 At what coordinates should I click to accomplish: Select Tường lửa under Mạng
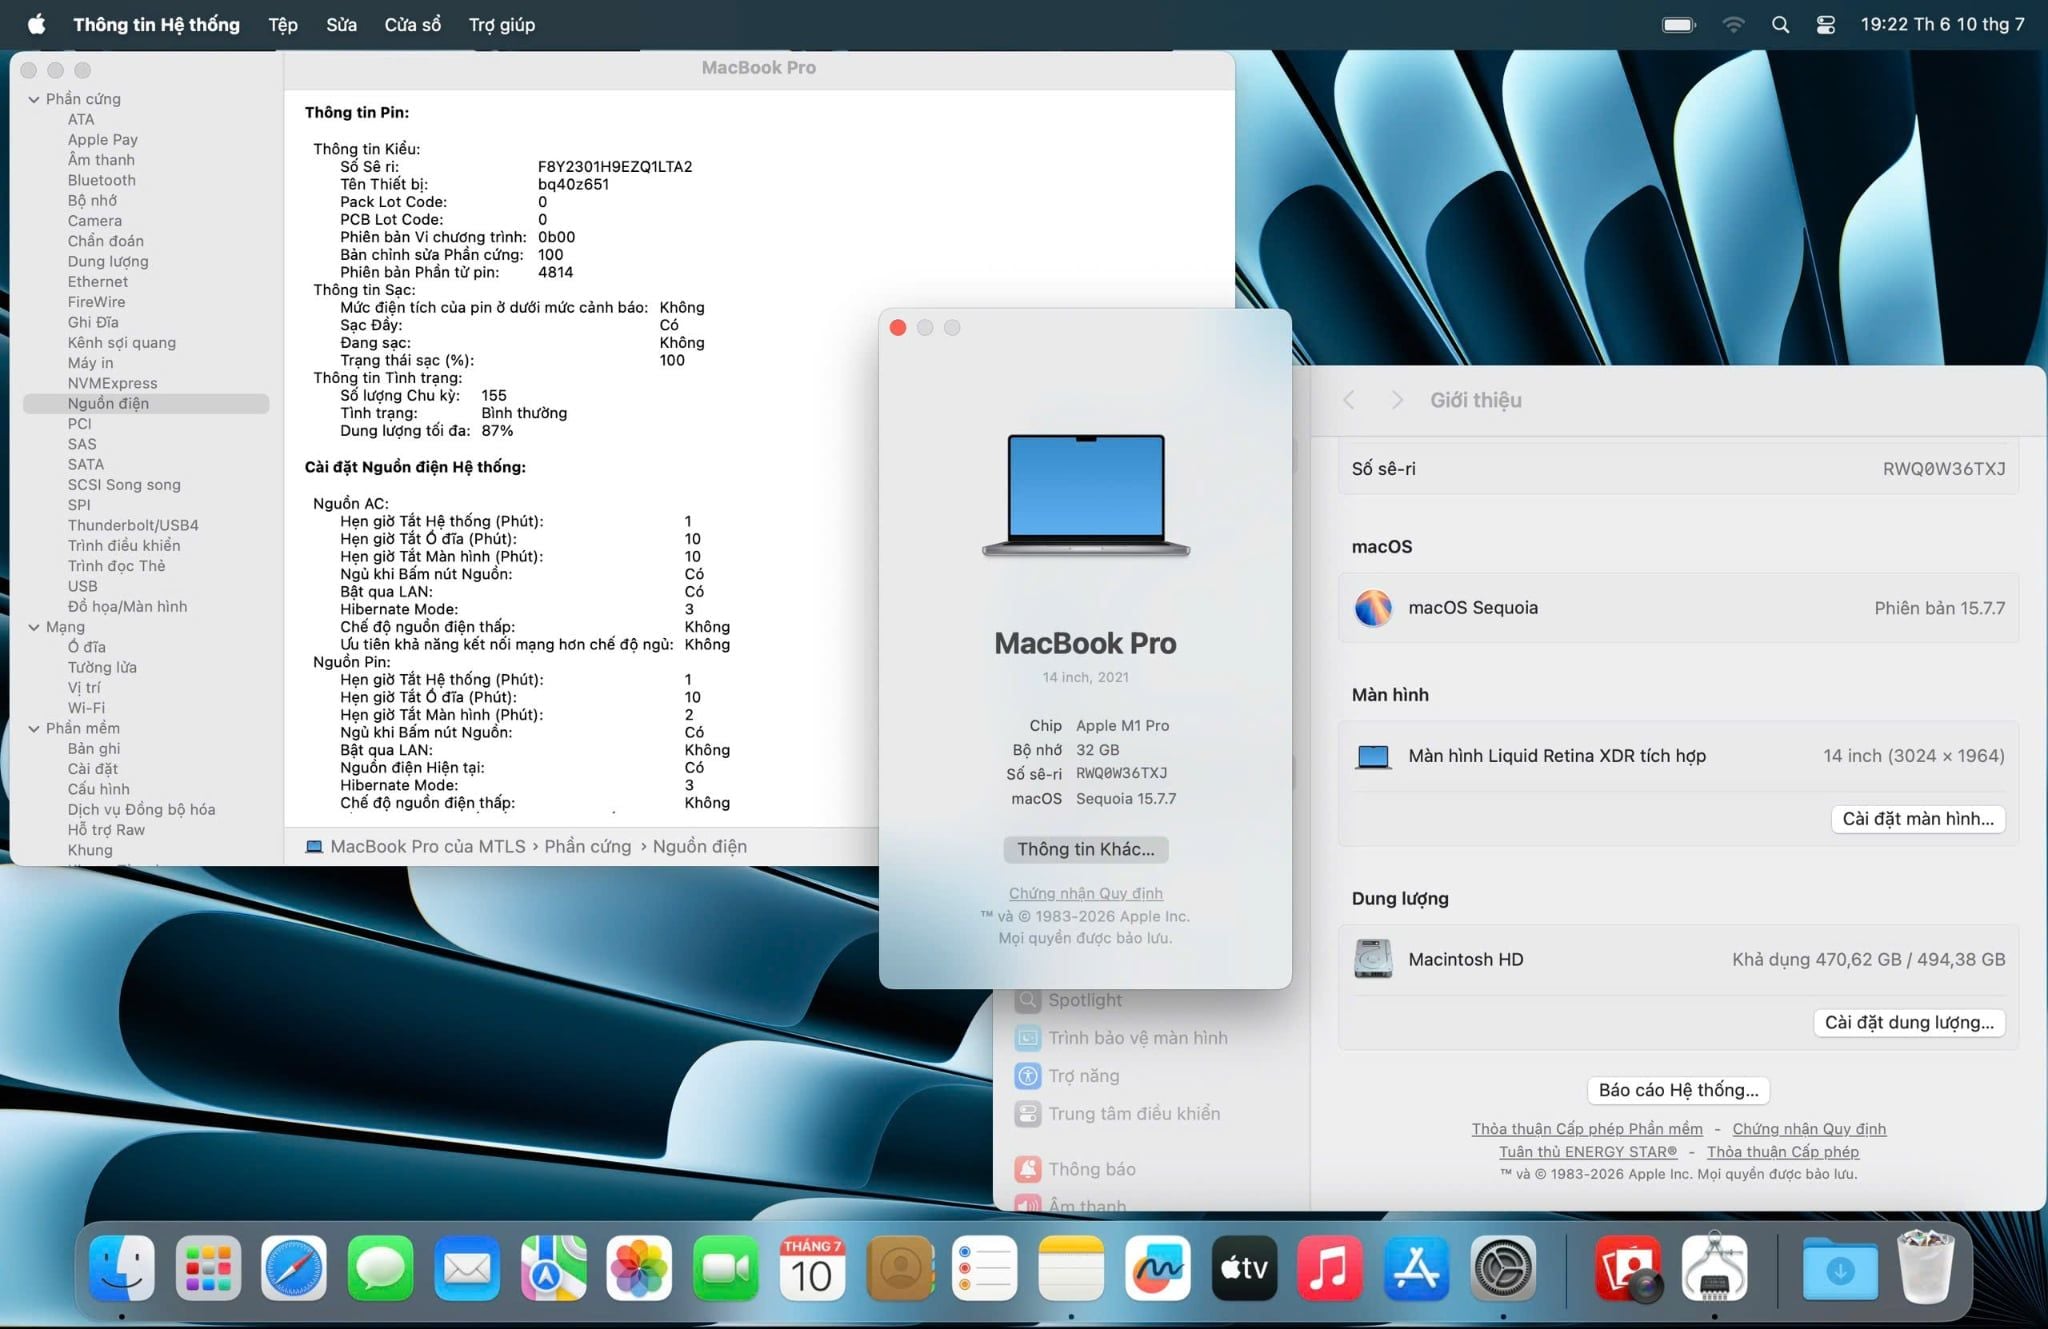102,667
